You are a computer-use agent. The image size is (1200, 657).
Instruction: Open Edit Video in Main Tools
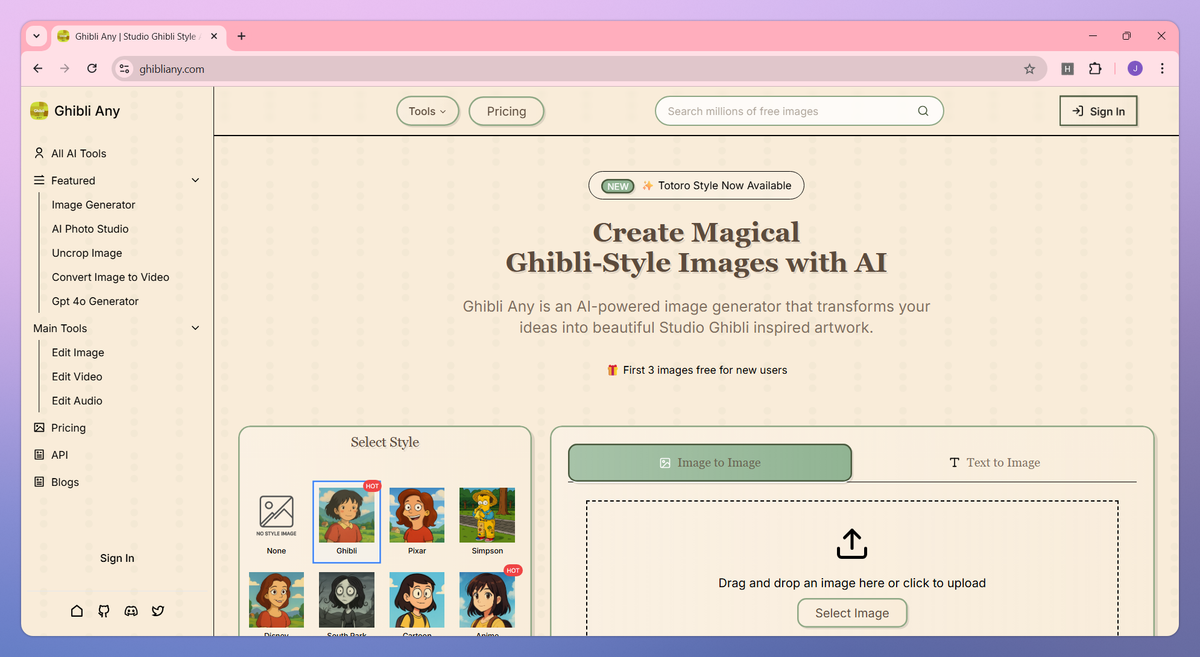77,377
